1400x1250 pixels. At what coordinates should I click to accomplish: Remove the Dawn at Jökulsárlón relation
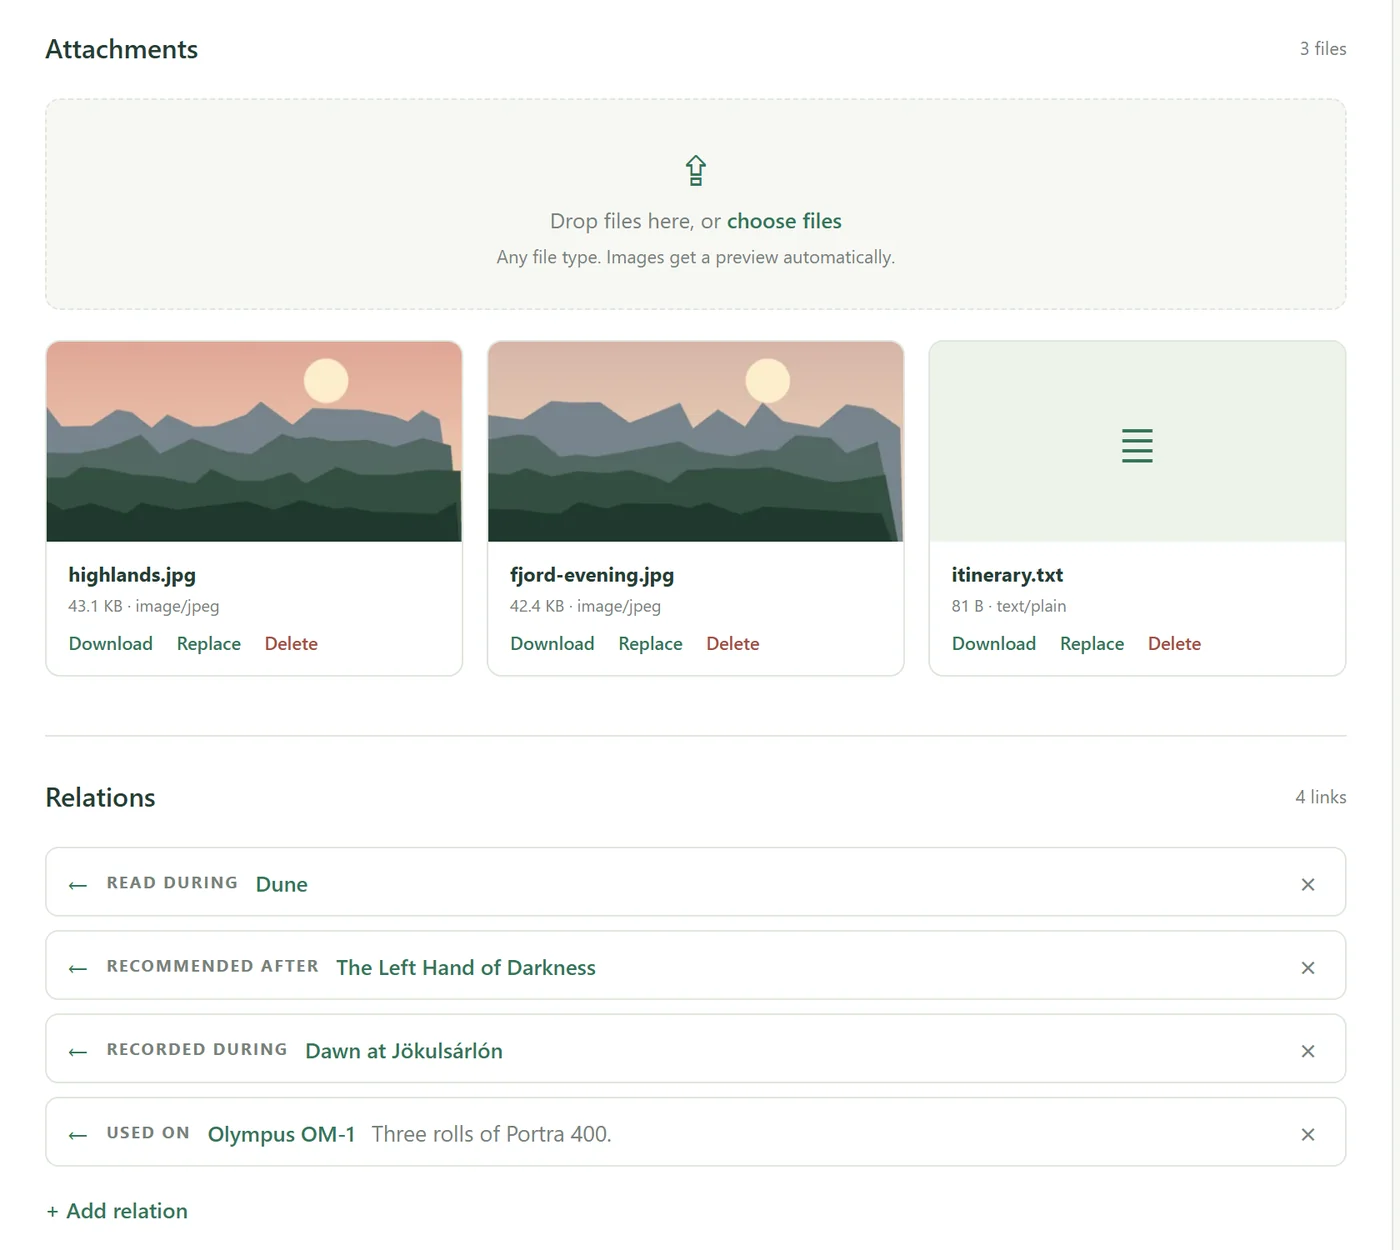(x=1308, y=1051)
